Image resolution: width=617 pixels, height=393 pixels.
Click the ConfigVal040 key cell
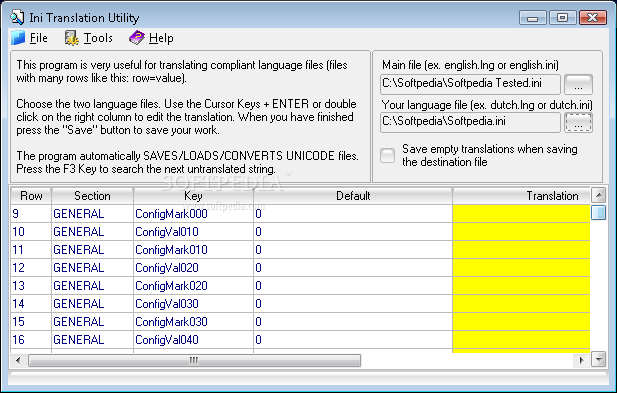193,340
